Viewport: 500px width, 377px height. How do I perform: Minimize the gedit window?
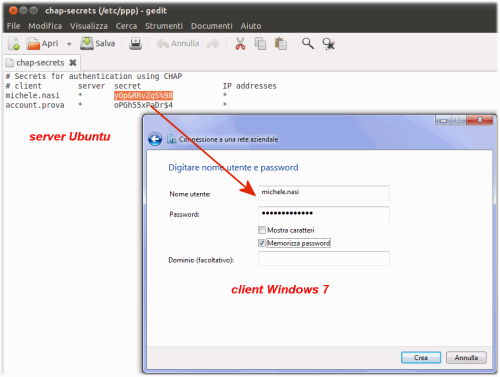(x=23, y=11)
